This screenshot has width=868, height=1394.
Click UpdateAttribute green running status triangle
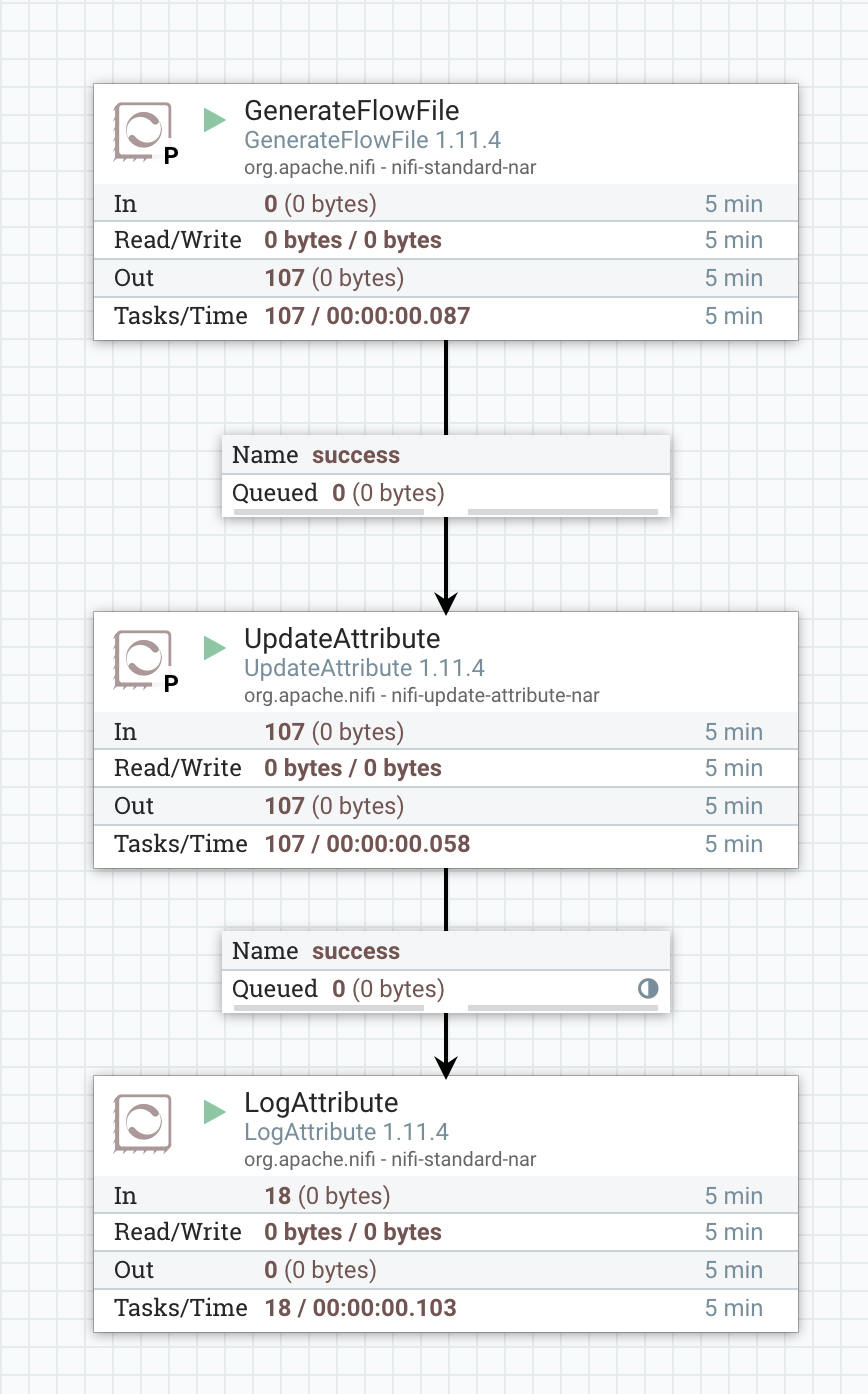point(214,648)
